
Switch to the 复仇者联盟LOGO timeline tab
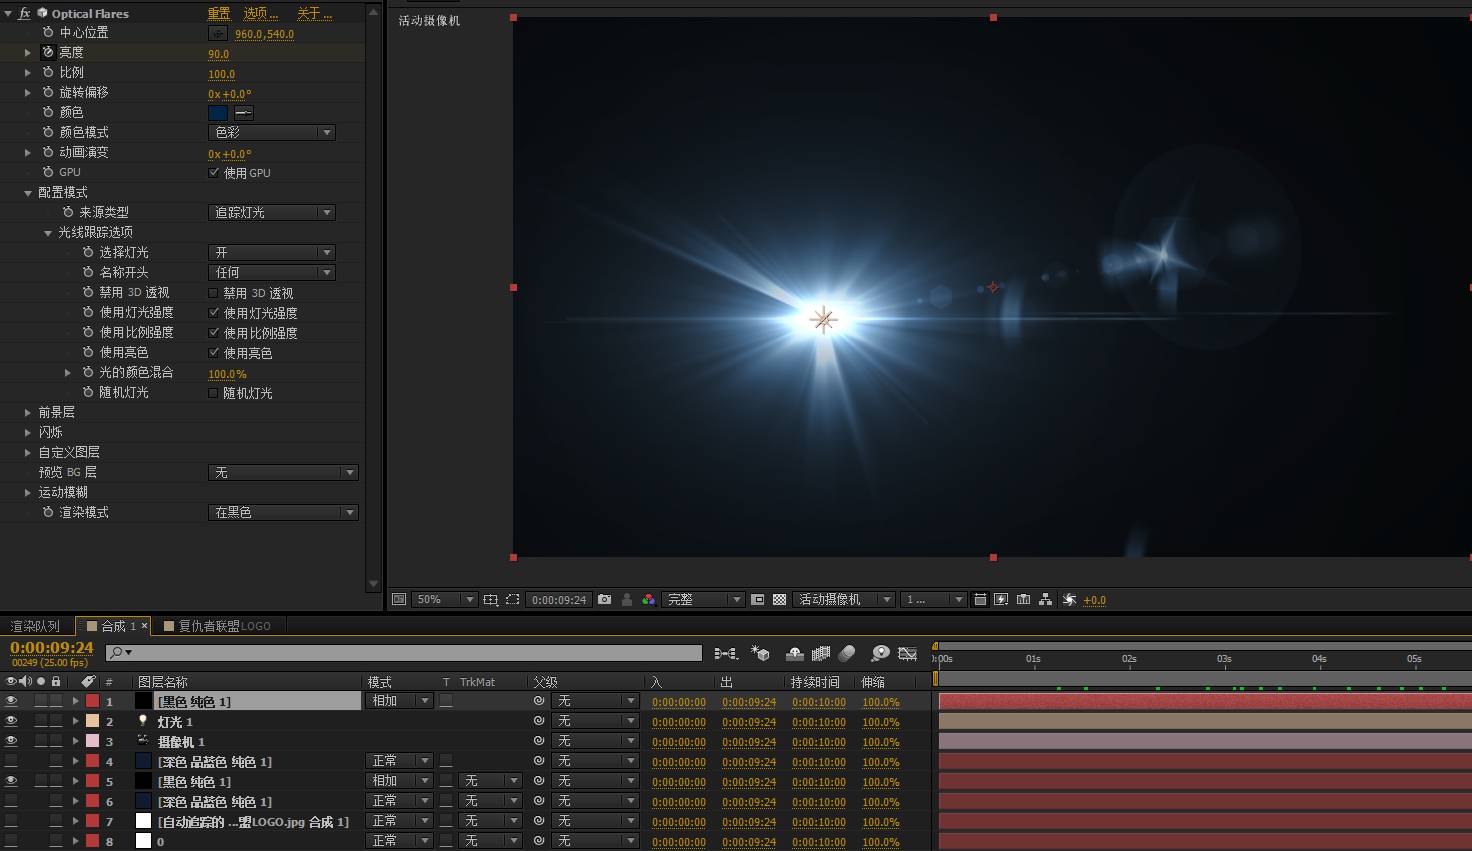coord(218,626)
